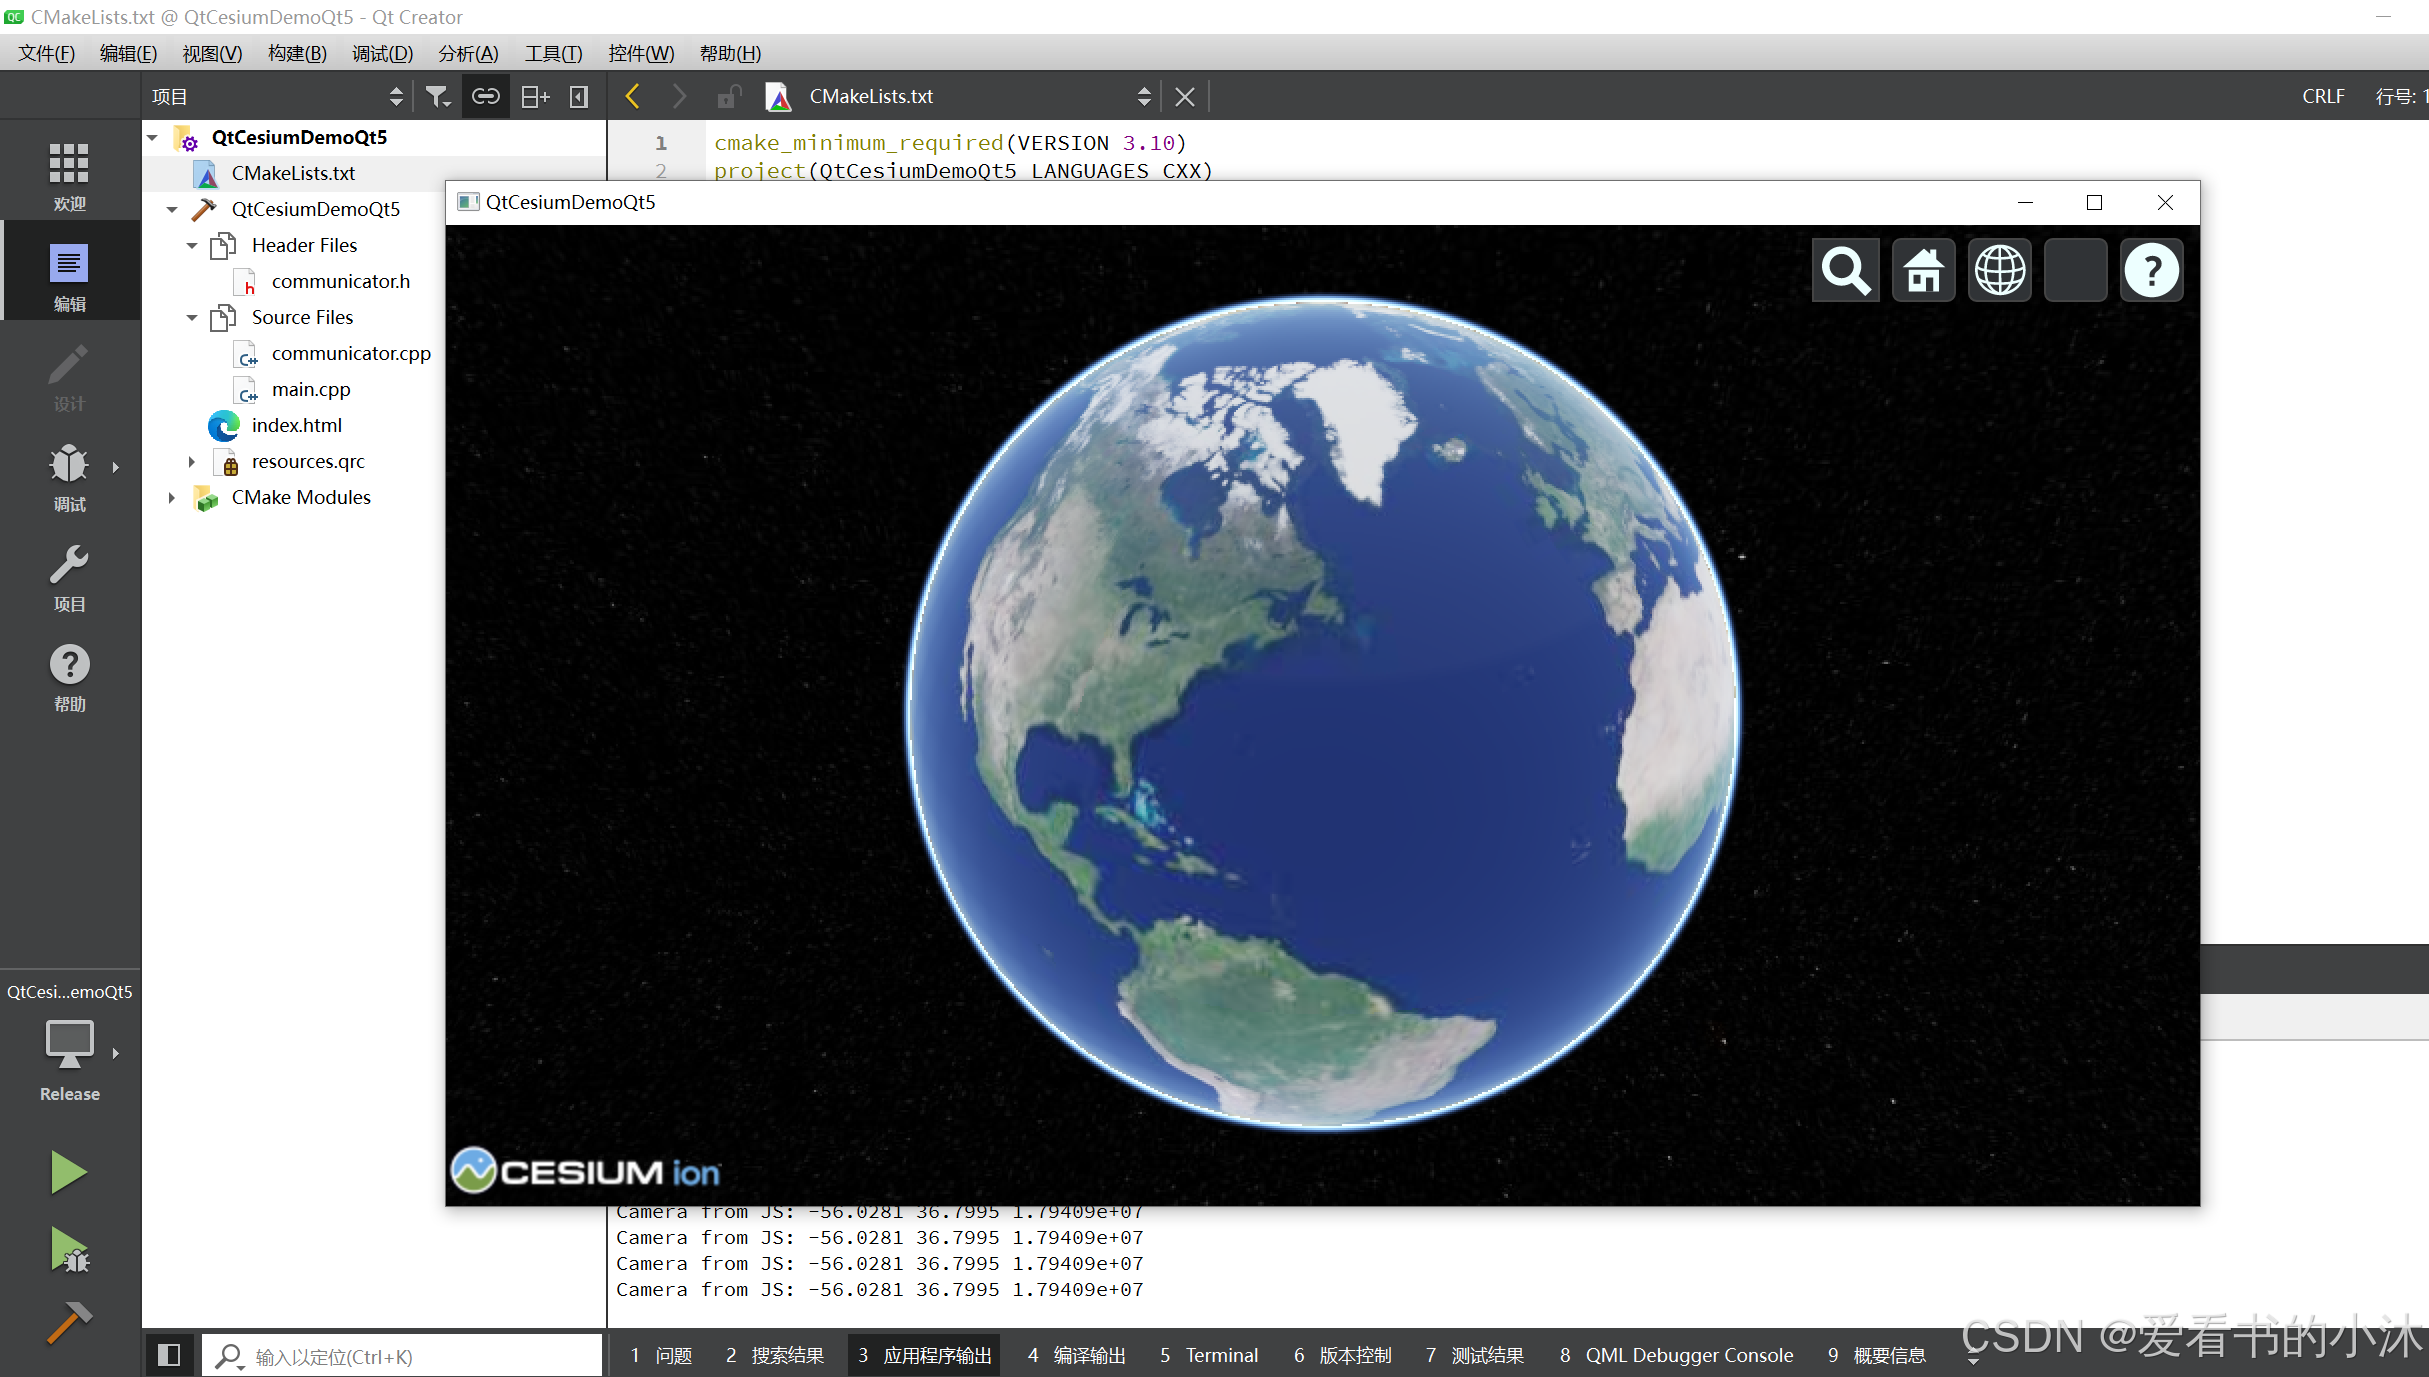
Task: Start debugging with the play-bug button
Action: coord(68,1250)
